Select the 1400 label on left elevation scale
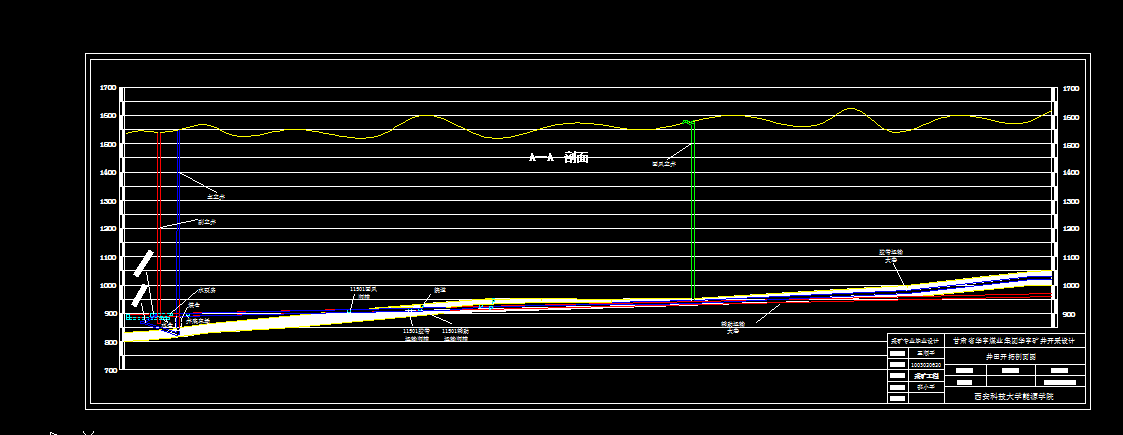 click(108, 172)
